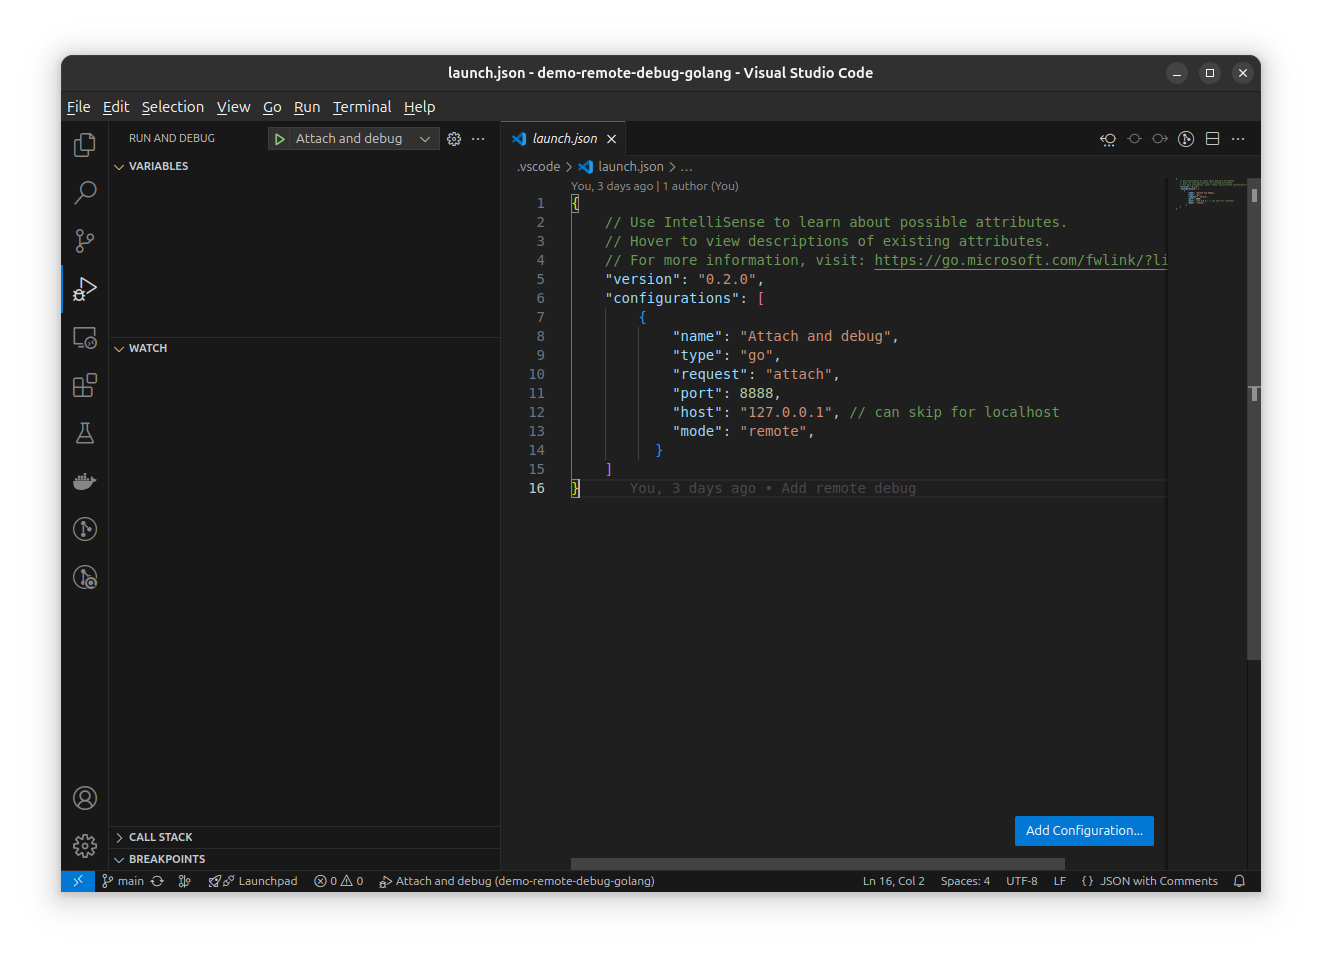Open the Testing flask view

click(85, 433)
